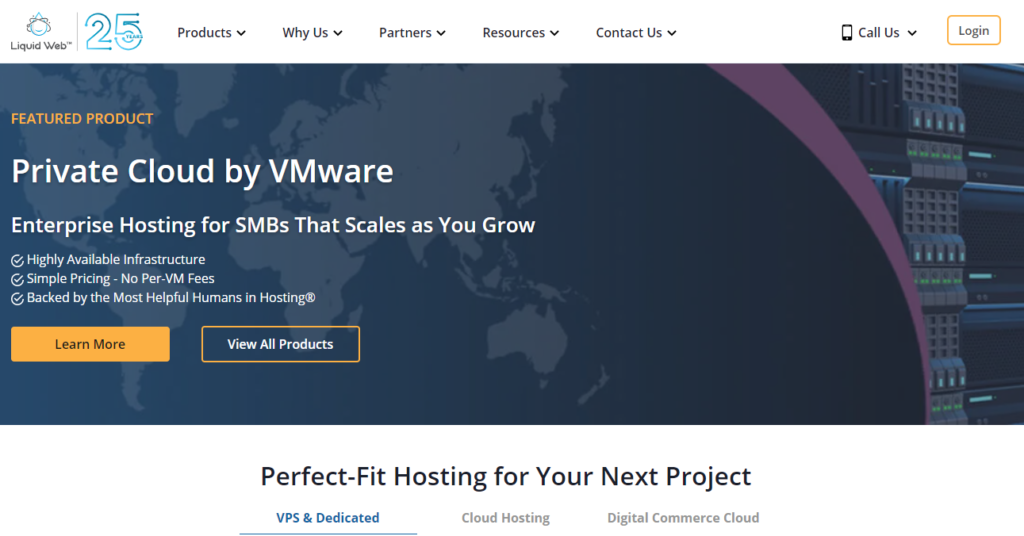Click Backed by the Most Helpful Humans text
This screenshot has width=1024, height=536.
(170, 298)
